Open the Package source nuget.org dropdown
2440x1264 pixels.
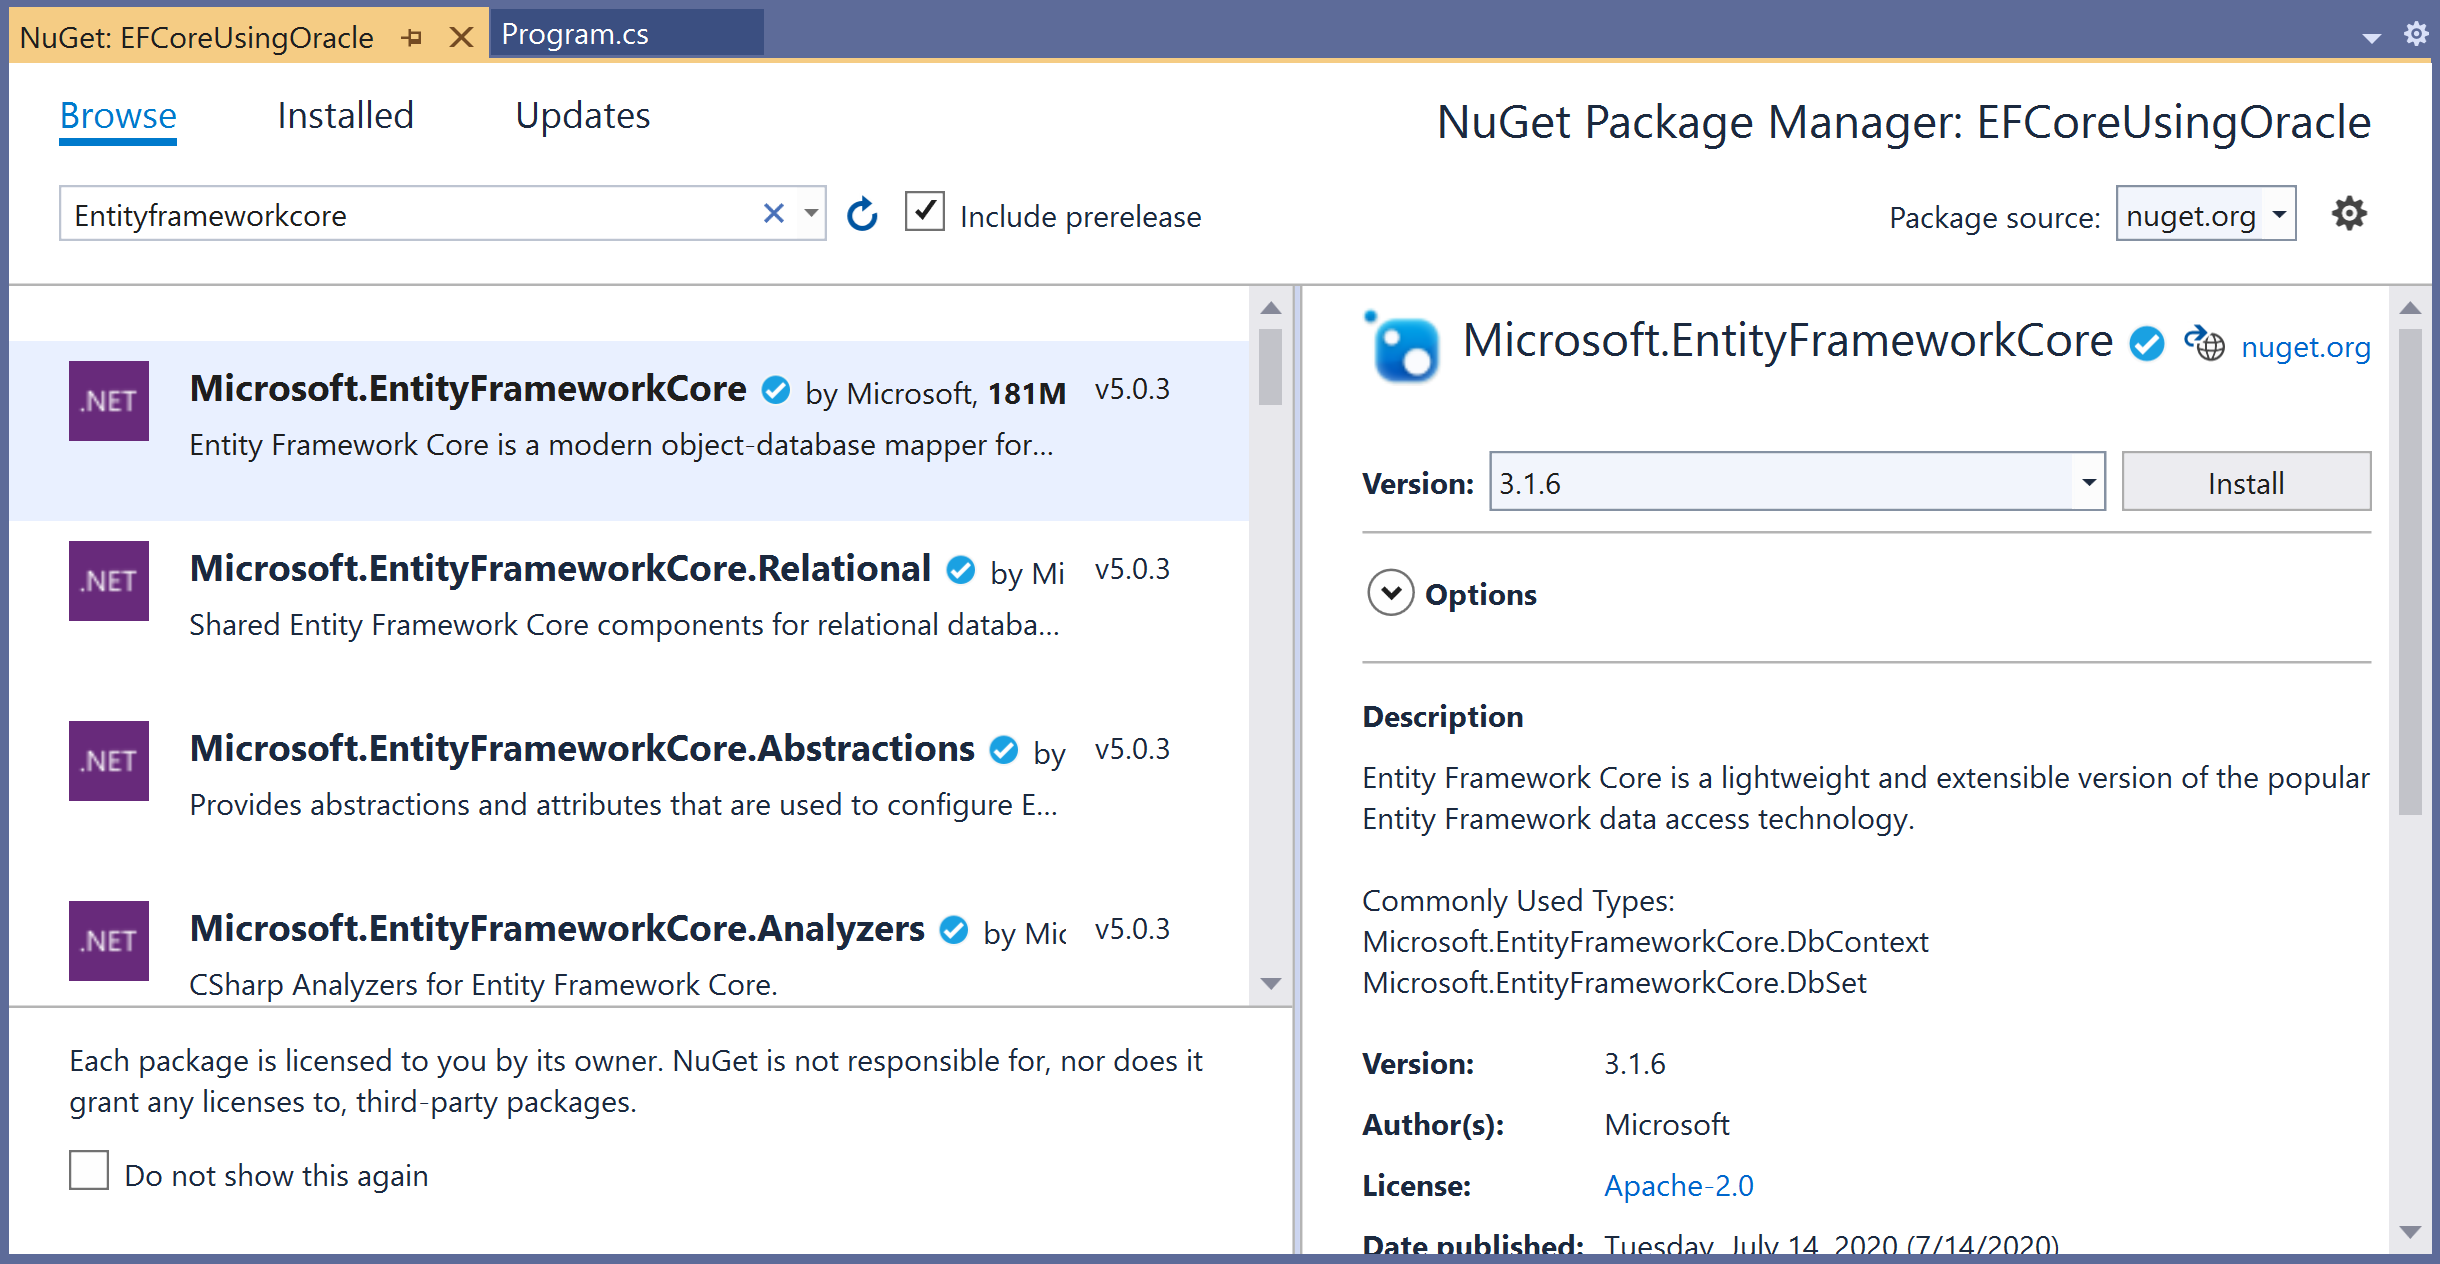2278,214
